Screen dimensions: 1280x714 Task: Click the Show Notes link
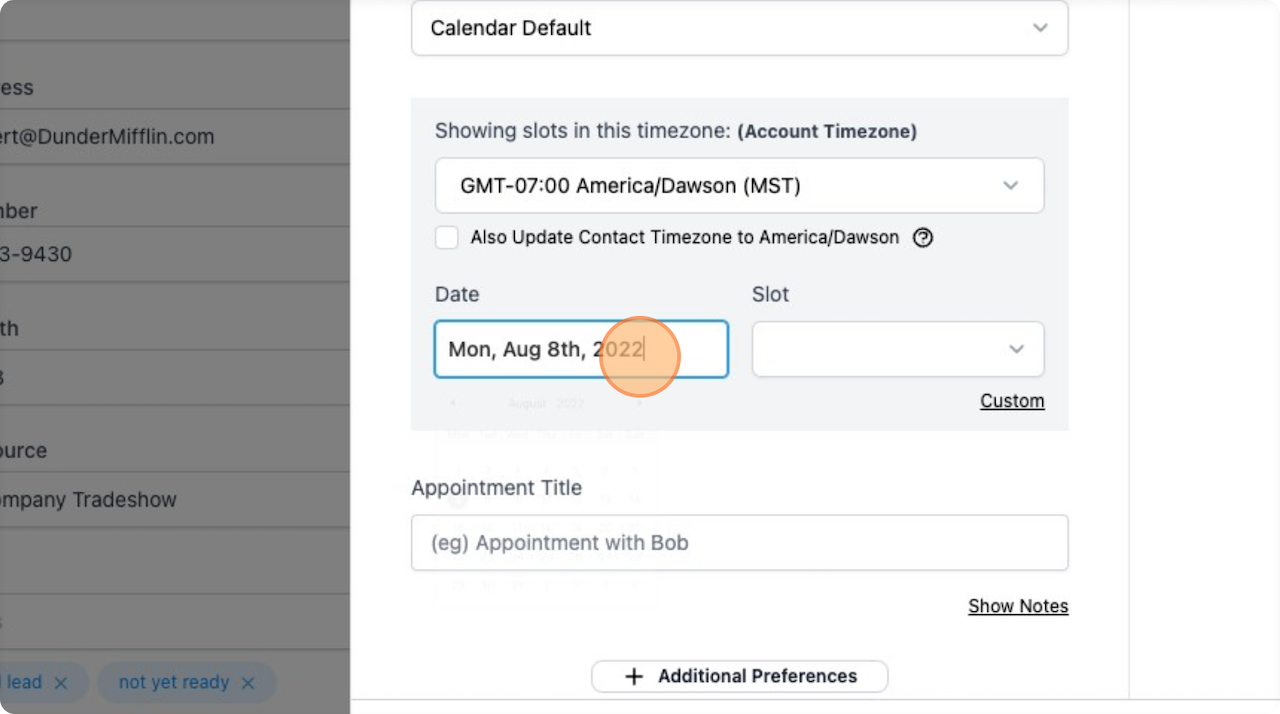click(1018, 607)
